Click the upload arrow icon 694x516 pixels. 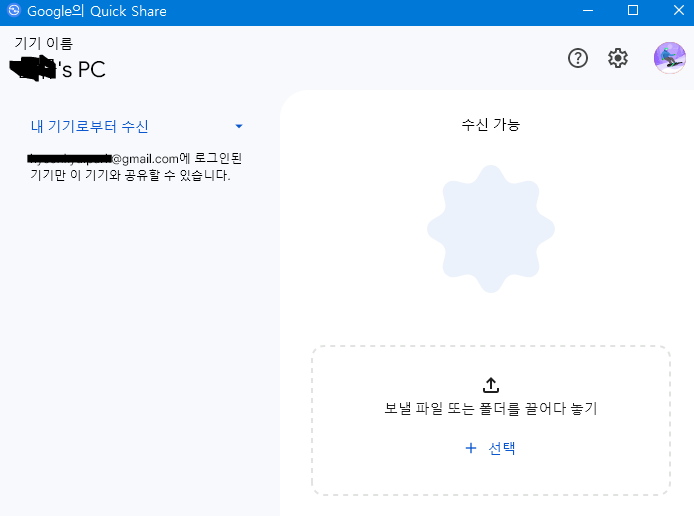[491, 385]
